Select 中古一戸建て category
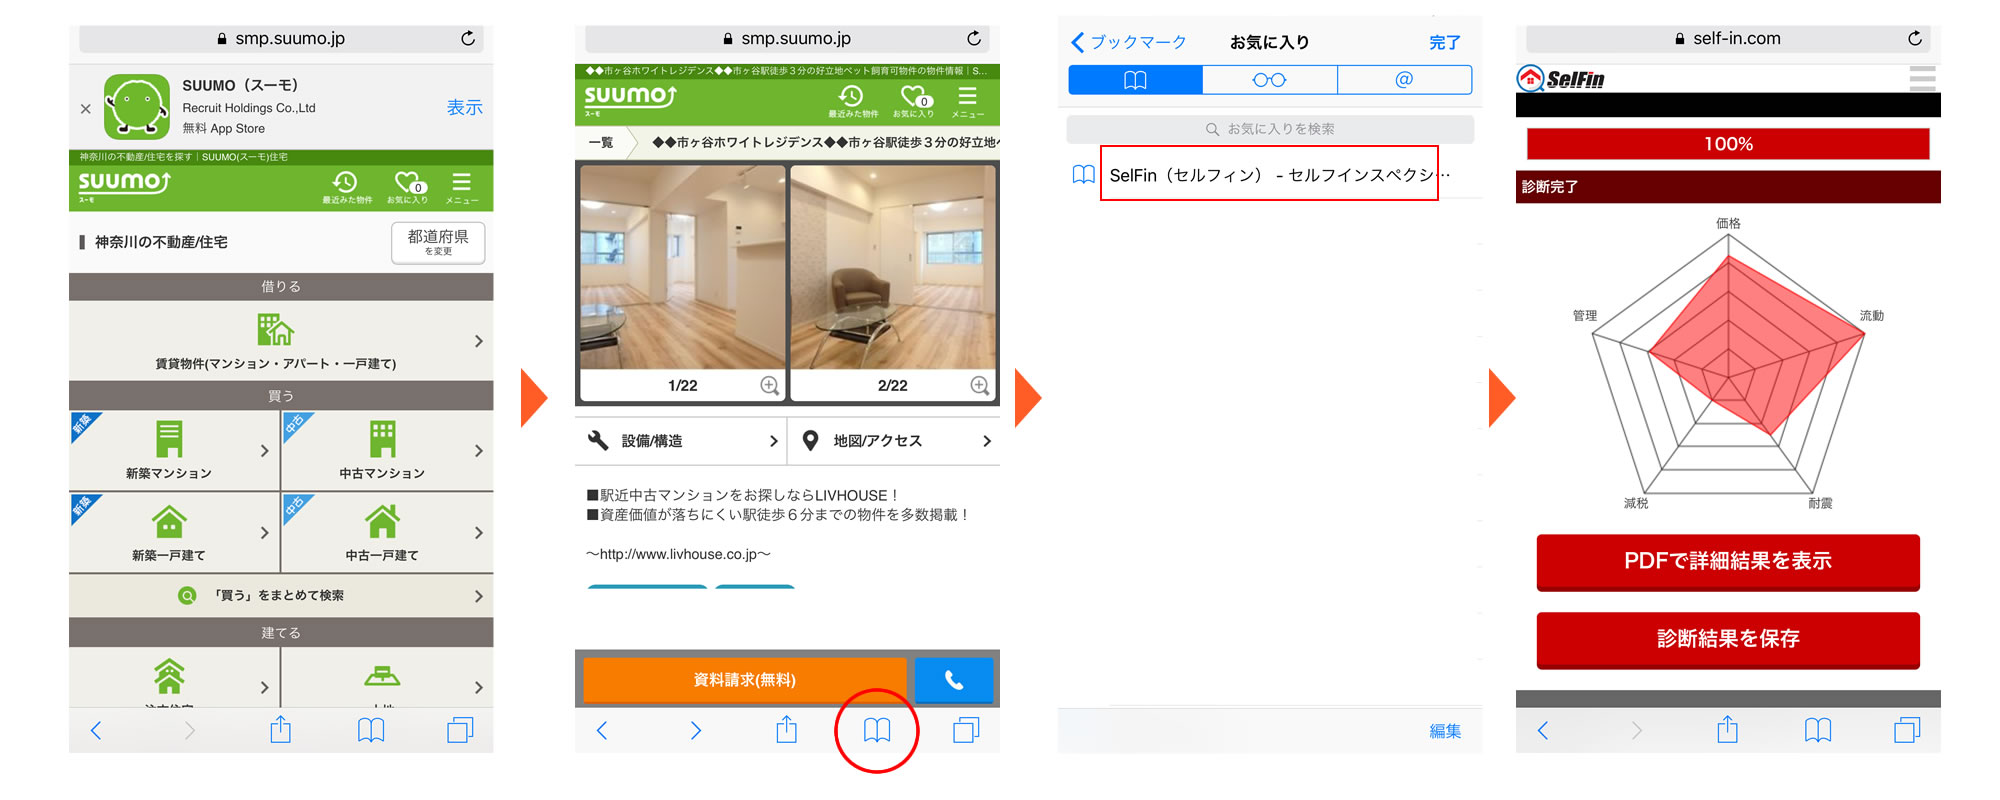The height and width of the screenshot is (800, 2000). click(388, 532)
